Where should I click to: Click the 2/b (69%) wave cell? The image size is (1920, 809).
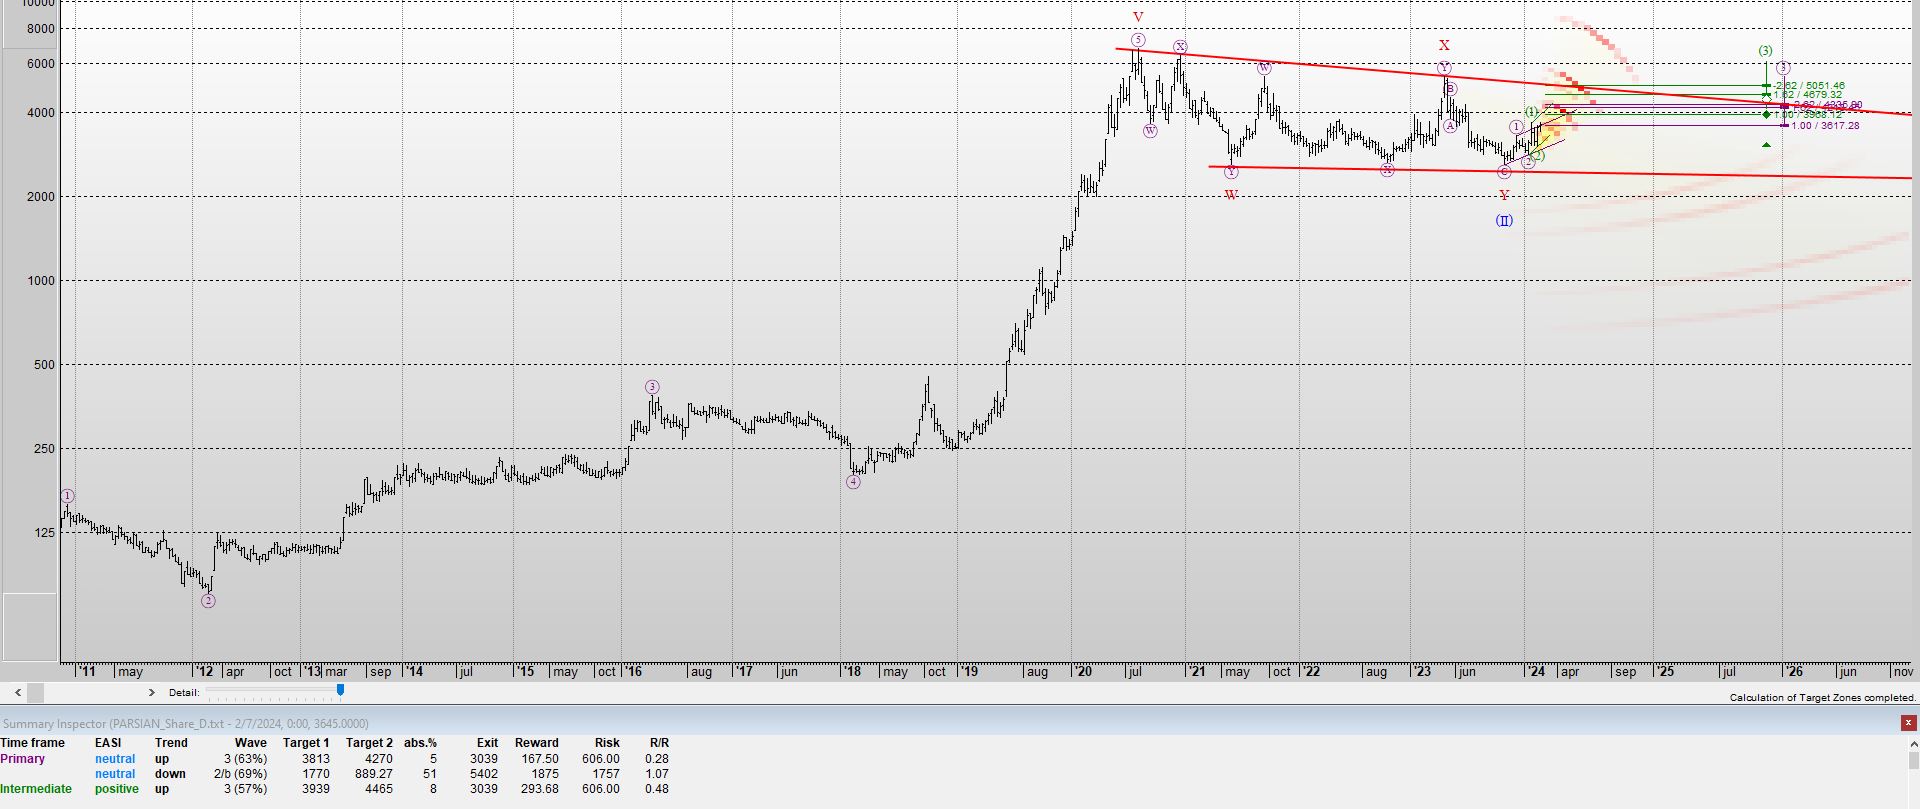tap(240, 774)
